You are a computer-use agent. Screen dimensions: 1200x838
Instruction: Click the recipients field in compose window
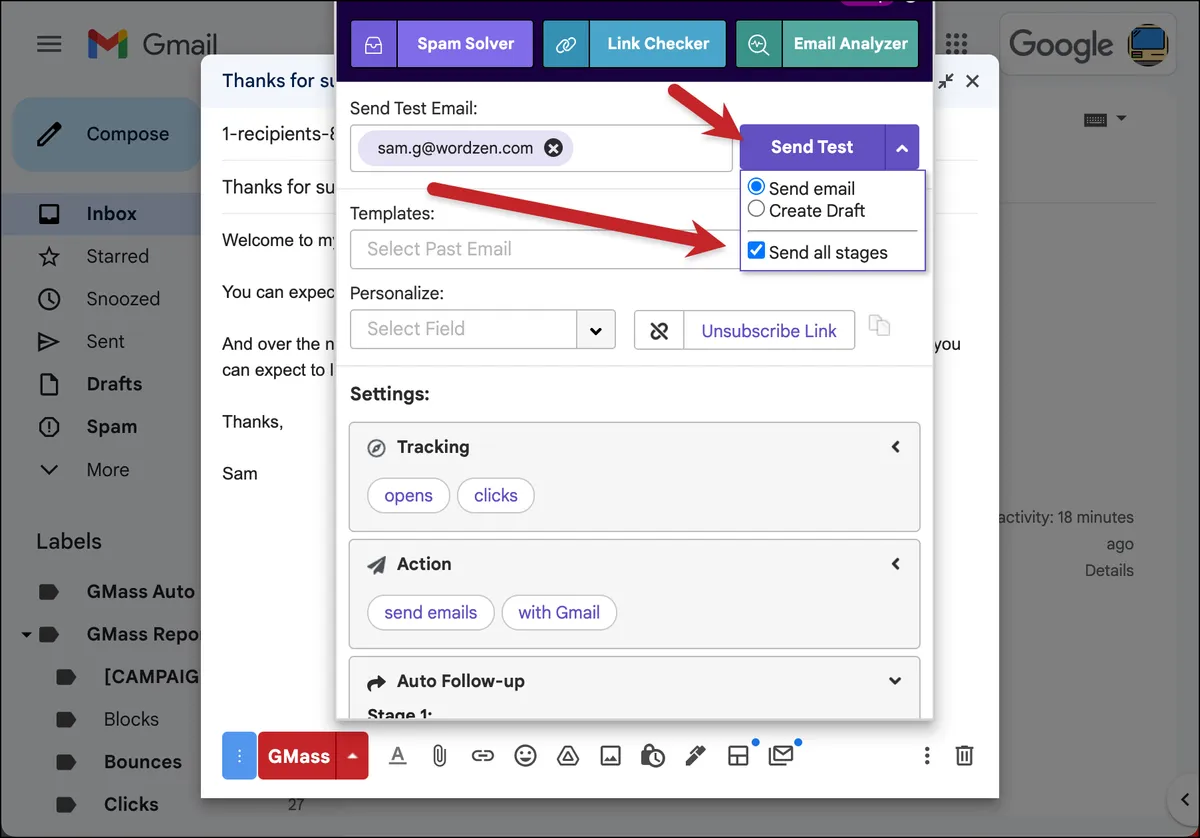coord(278,133)
